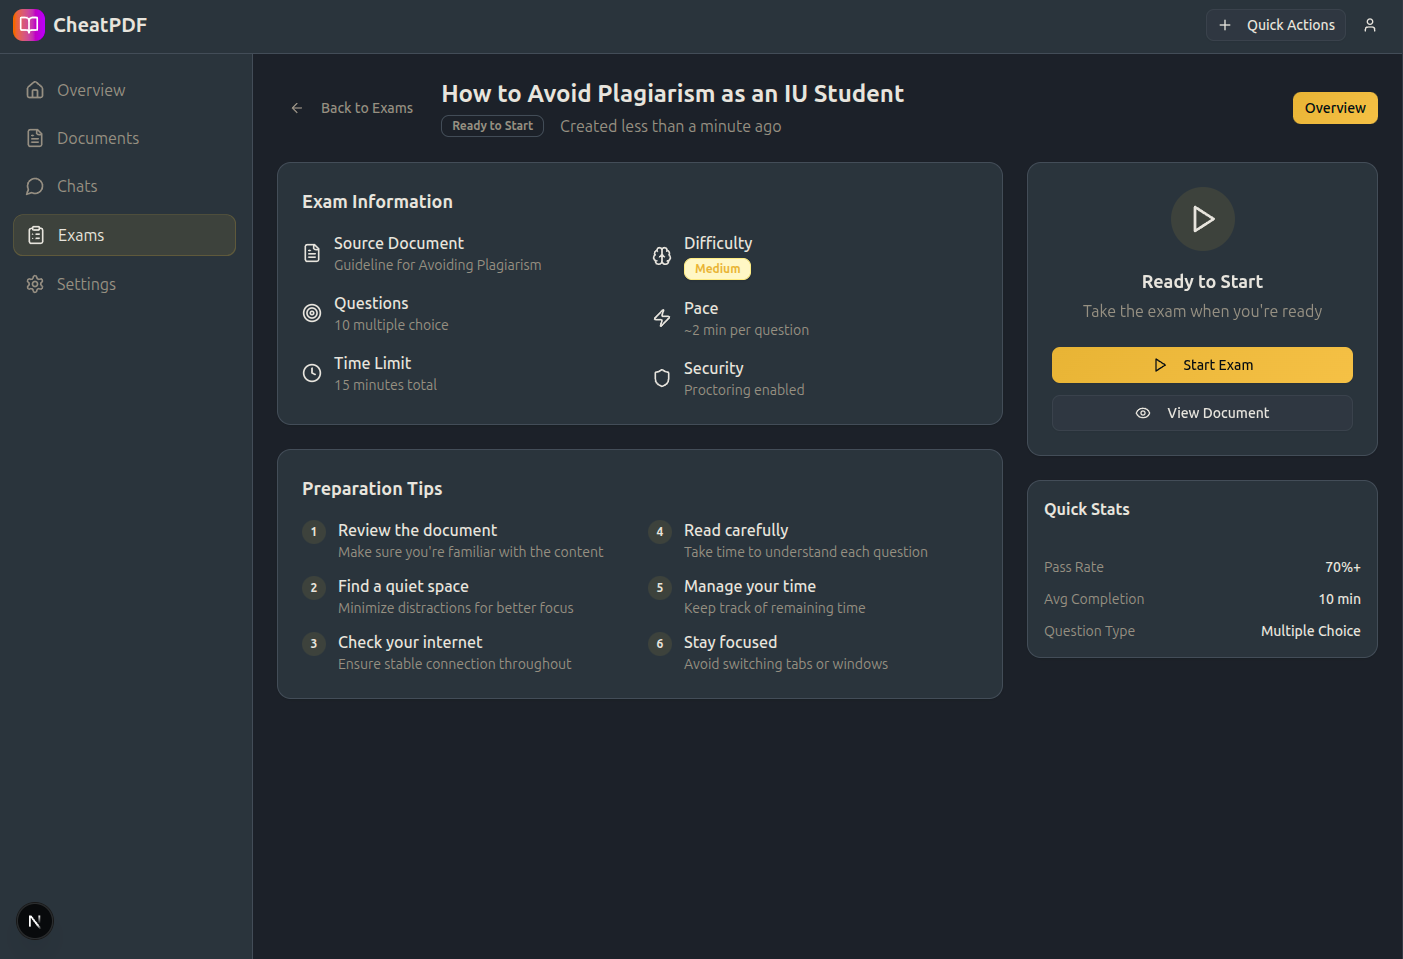Click the exam title heading

[673, 93]
